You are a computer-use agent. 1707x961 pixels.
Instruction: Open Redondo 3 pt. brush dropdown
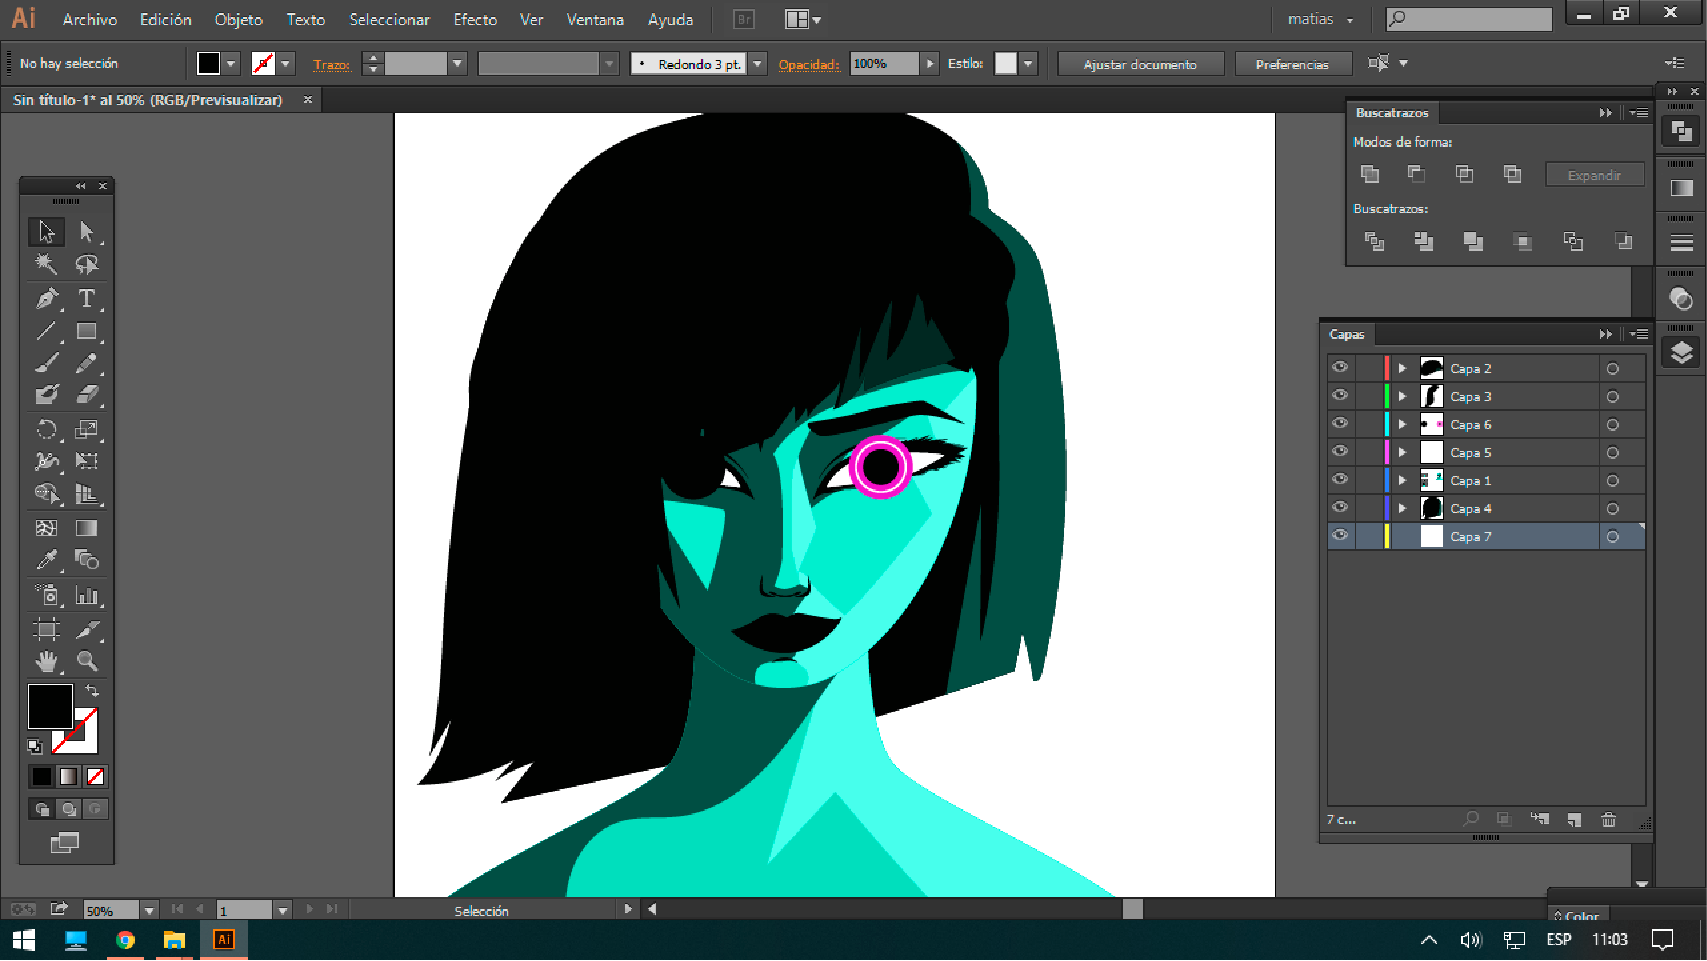click(758, 64)
